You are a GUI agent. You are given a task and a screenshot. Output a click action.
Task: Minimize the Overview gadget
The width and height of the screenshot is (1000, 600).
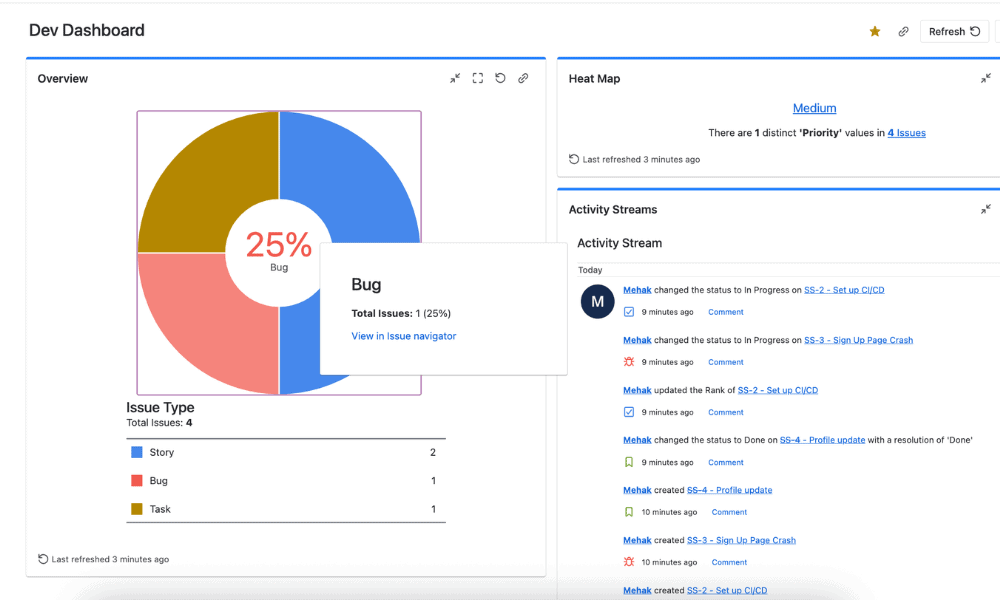455,78
